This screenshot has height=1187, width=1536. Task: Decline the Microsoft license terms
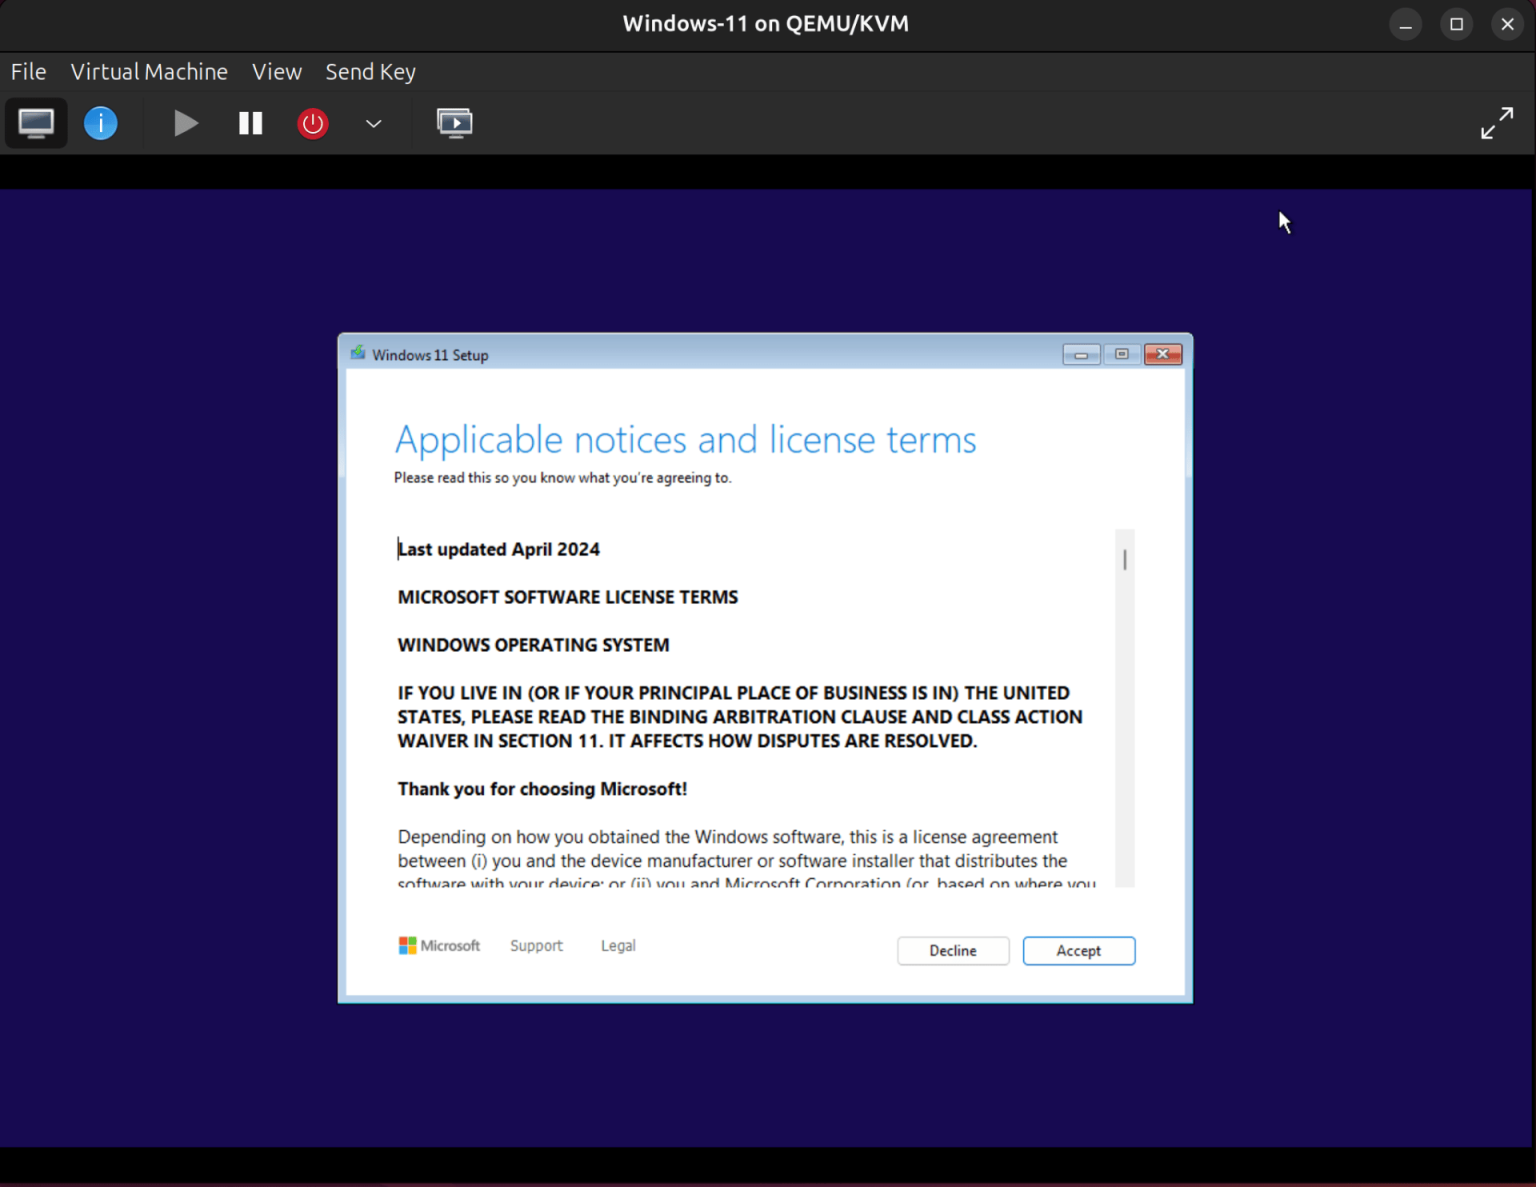[952, 950]
